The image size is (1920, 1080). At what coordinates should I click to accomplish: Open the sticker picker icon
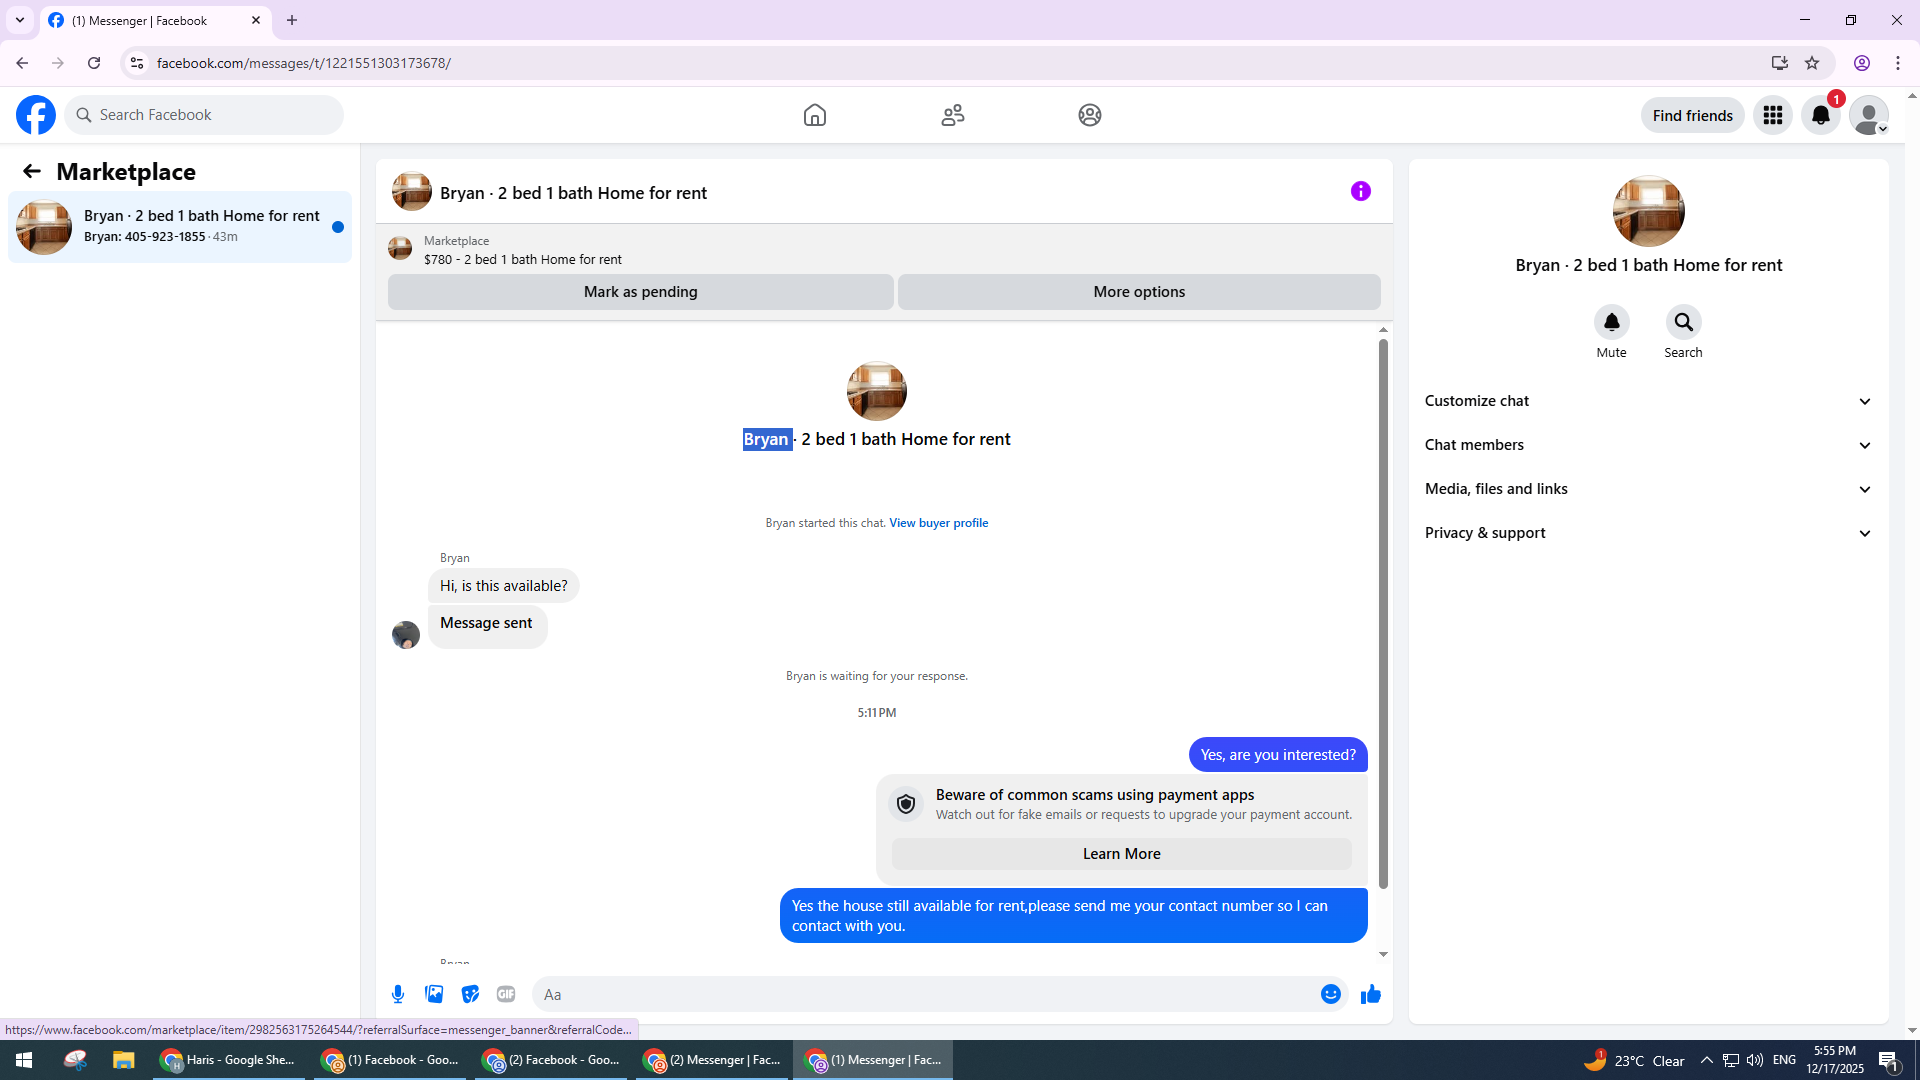tap(470, 994)
